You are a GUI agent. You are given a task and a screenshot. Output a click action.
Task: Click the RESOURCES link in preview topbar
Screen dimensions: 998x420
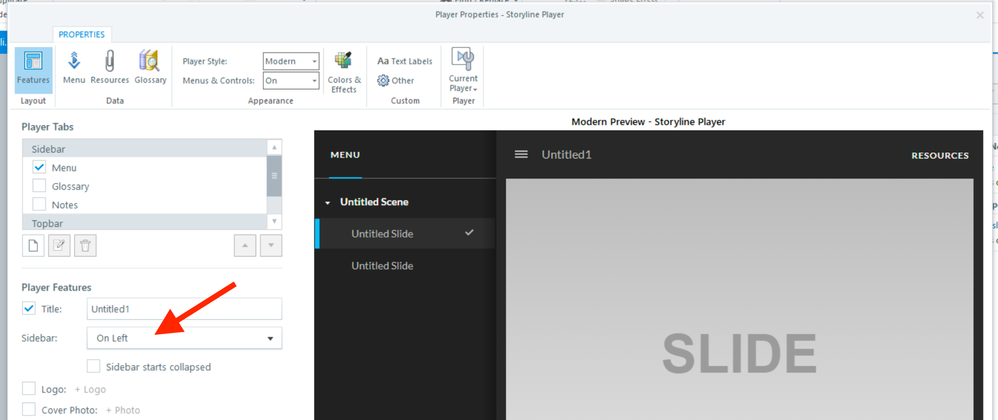(x=939, y=156)
